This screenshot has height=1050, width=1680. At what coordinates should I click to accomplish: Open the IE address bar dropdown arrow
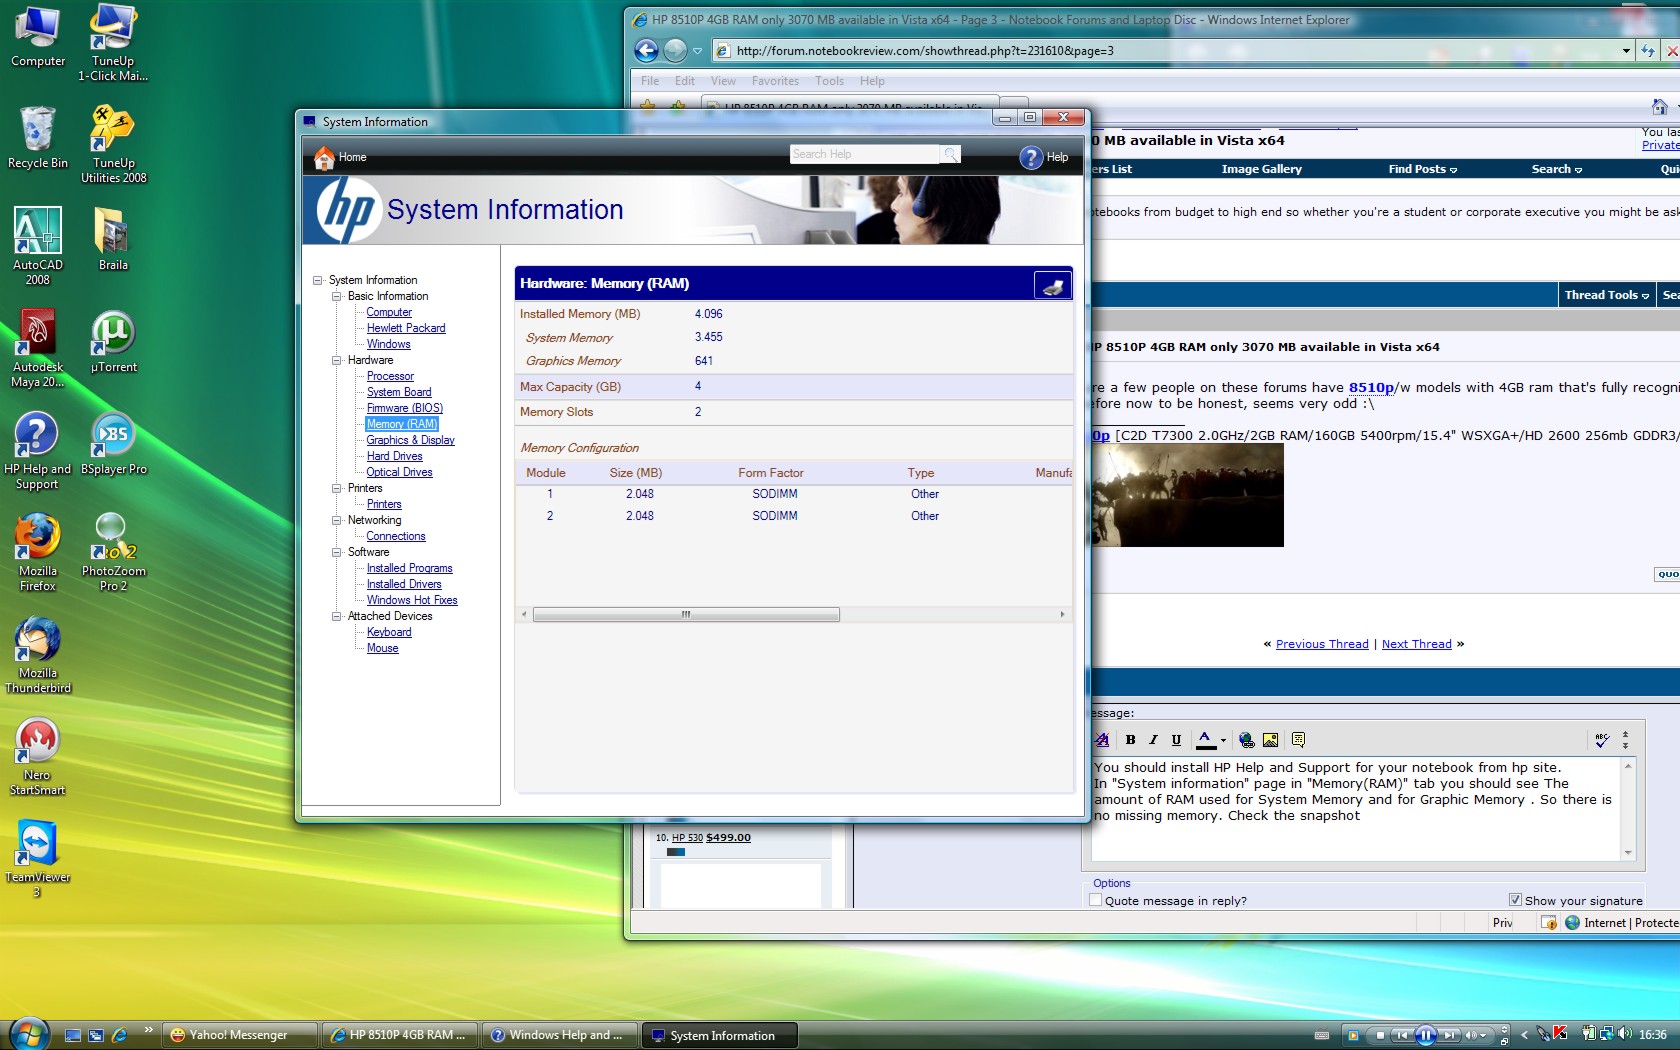[1626, 51]
